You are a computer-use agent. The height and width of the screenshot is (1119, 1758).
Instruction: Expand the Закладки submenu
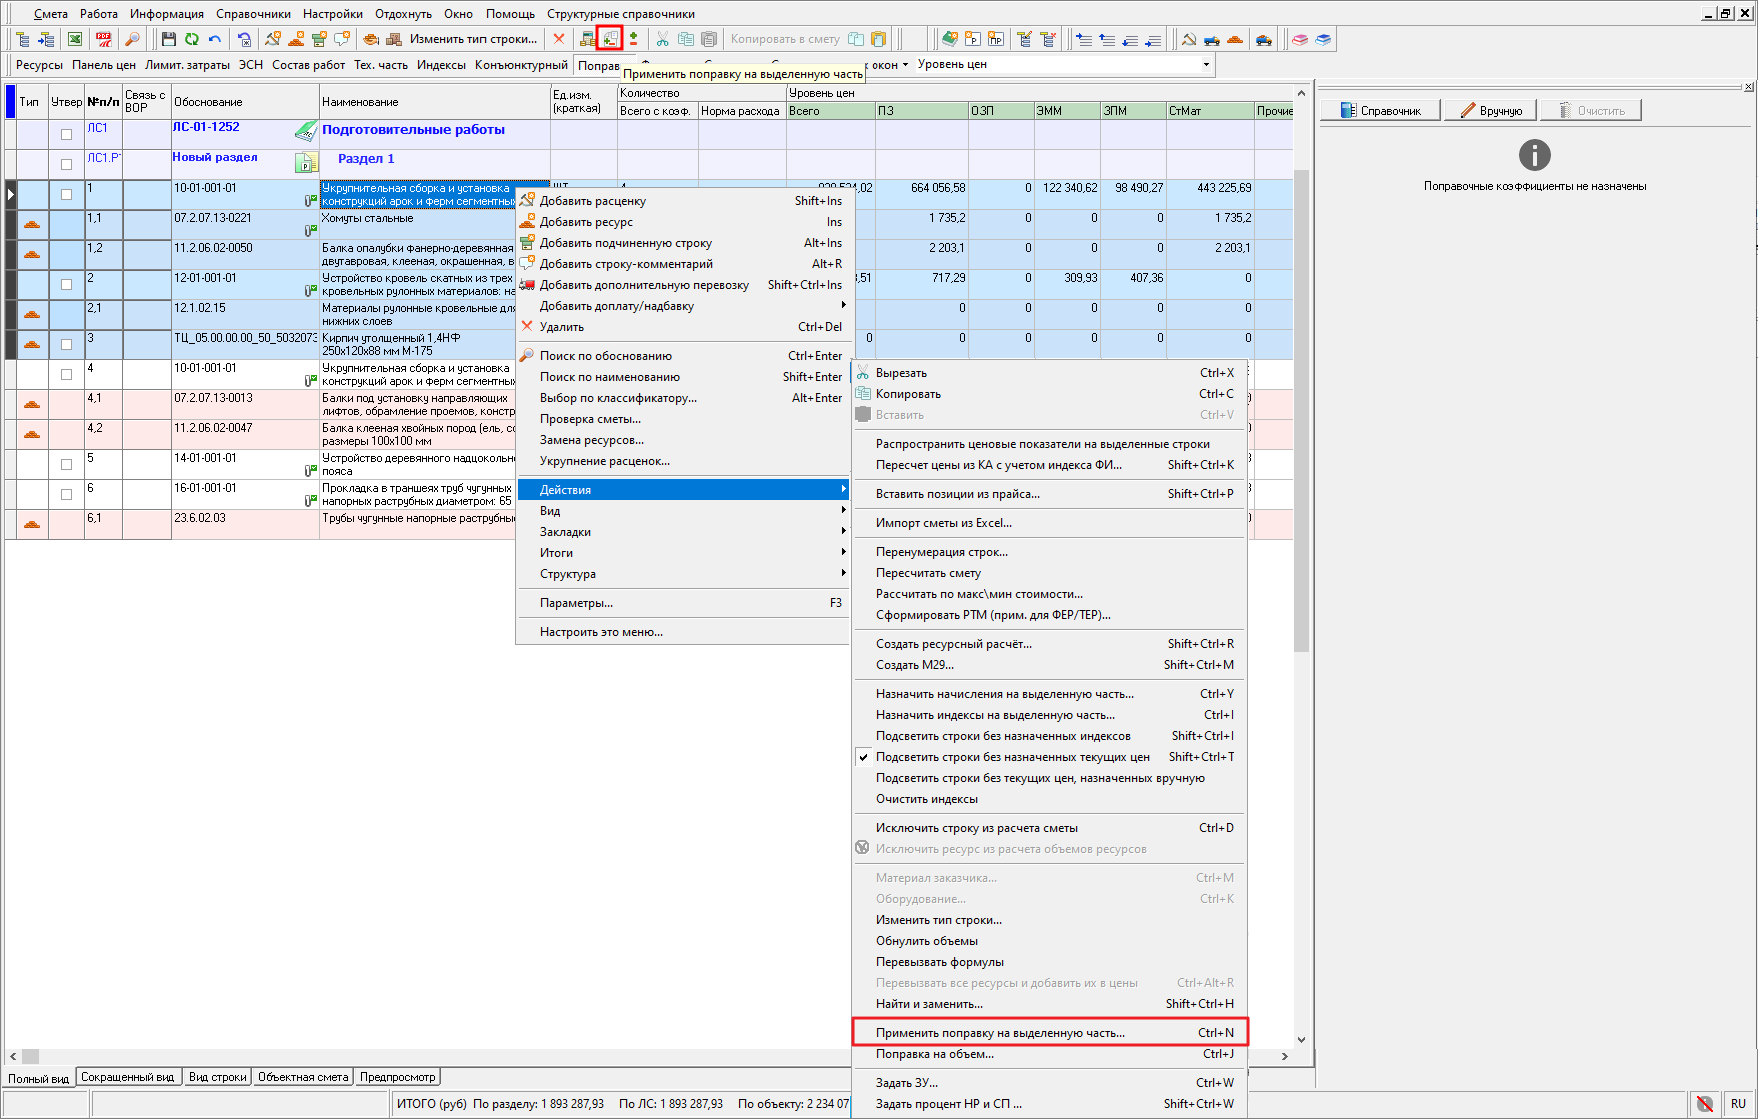coord(683,532)
